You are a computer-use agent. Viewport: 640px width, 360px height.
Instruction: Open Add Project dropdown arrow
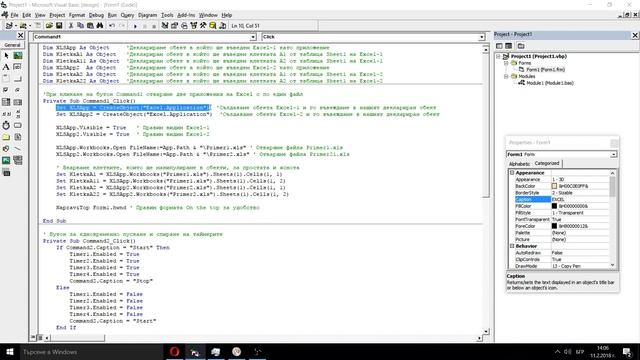(x=16, y=26)
